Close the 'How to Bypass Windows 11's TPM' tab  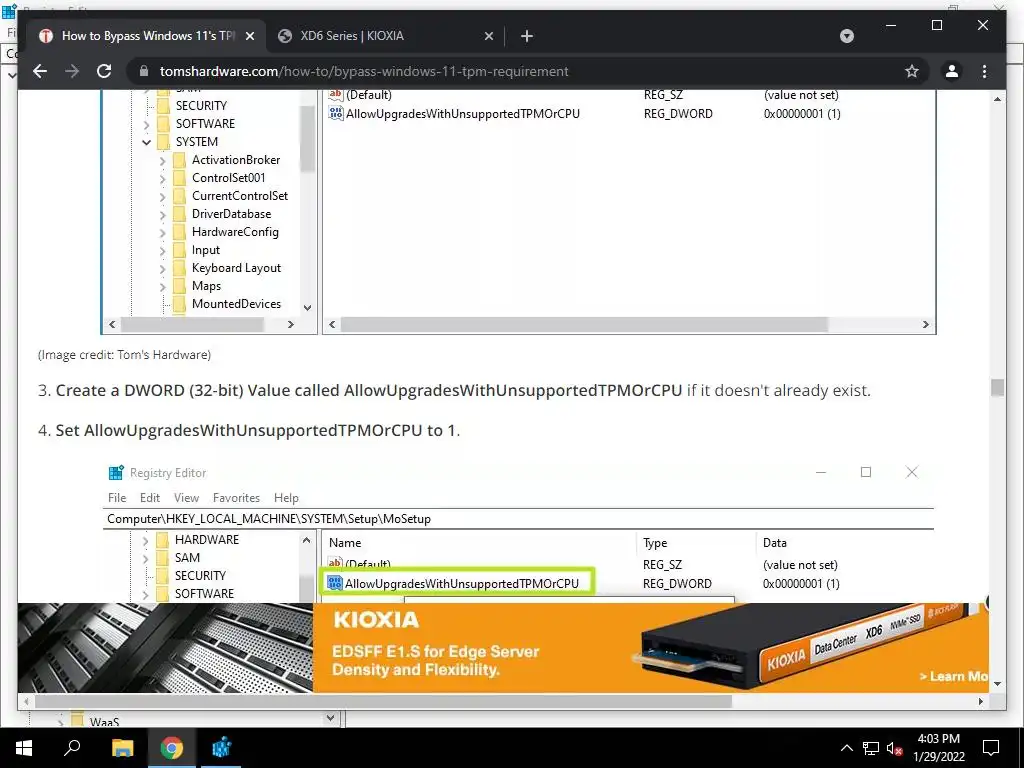(x=249, y=36)
